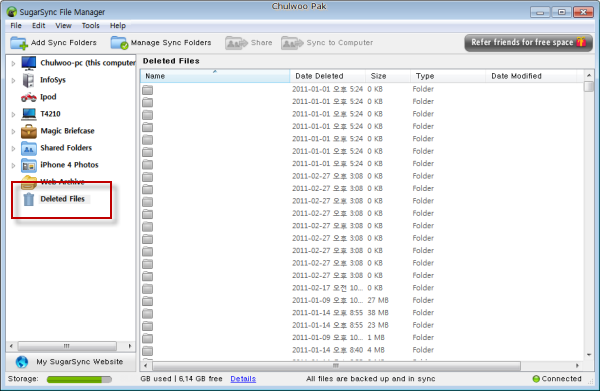Viewport: 600px width, 391px height.
Task: Expand the Chulwoo-pc tree node
Action: point(13,64)
